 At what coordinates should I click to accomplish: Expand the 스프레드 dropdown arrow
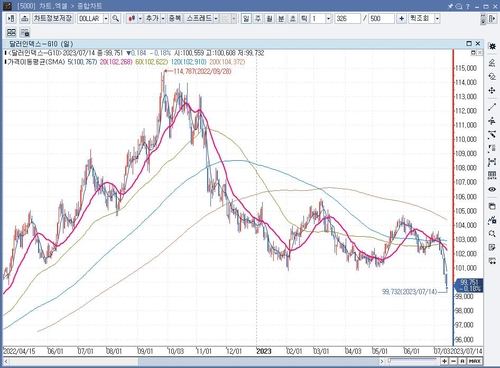216,18
